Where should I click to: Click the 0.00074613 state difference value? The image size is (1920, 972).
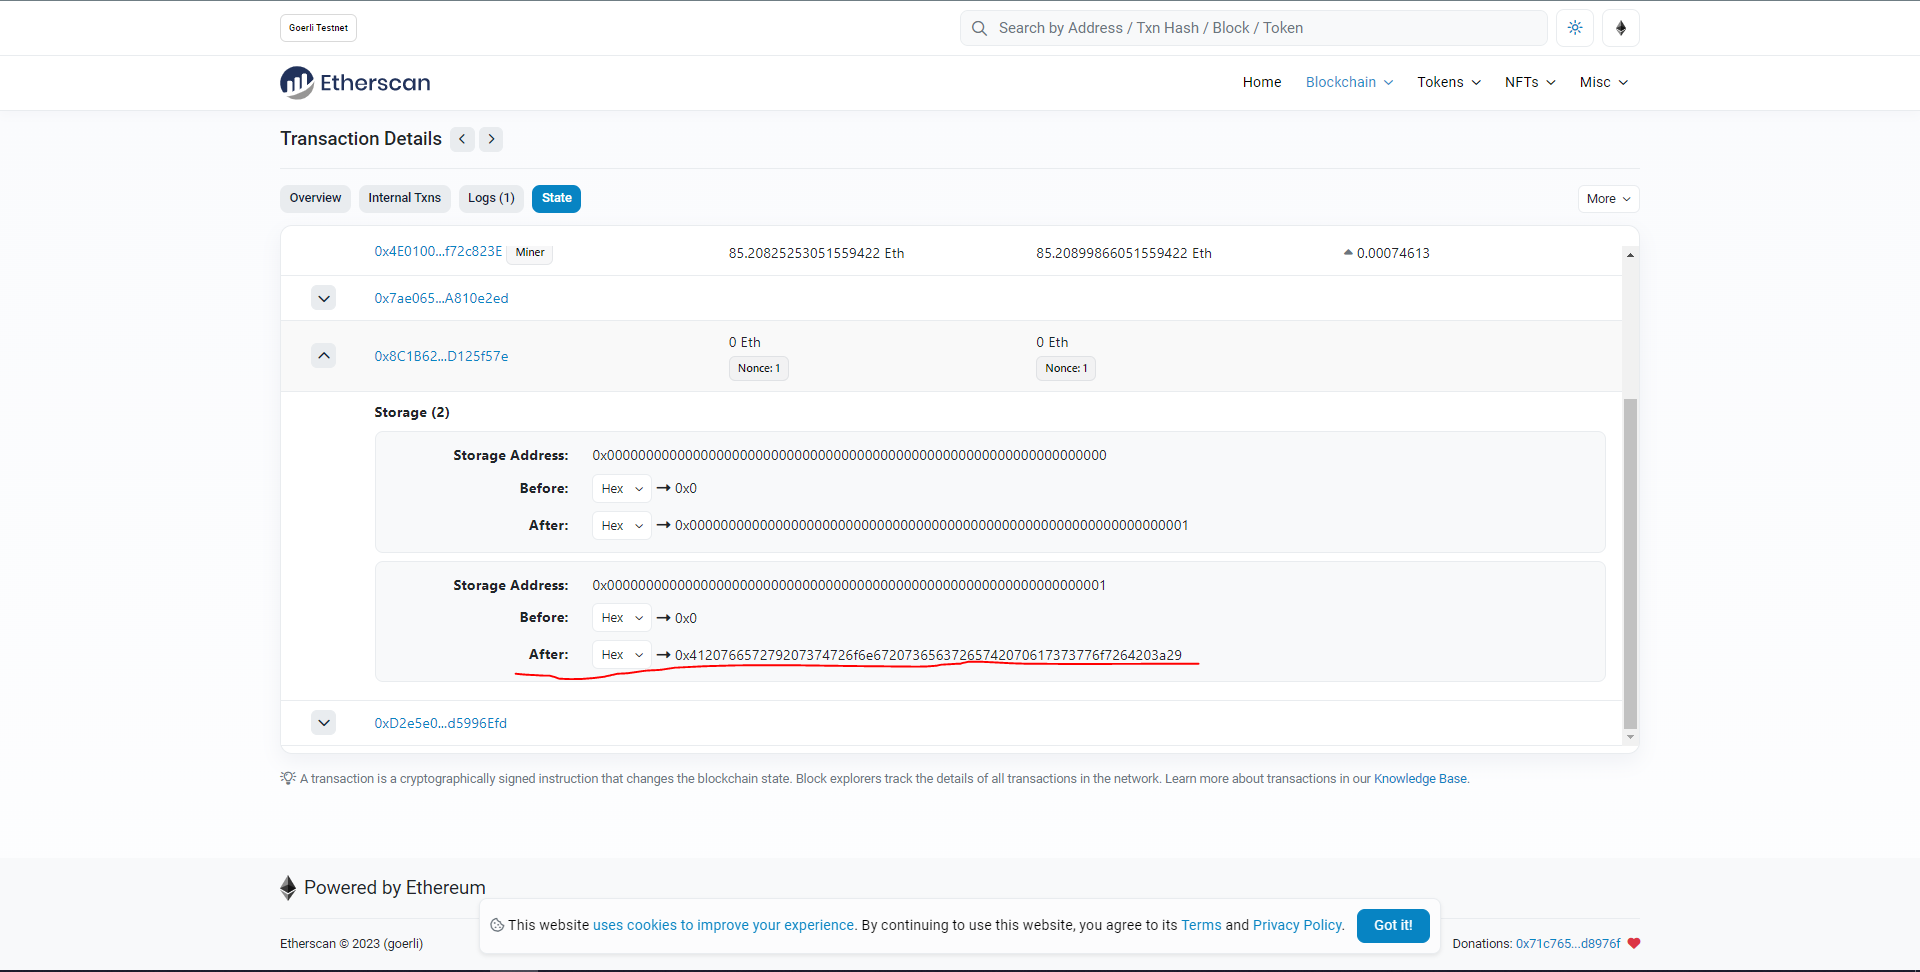pyautogui.click(x=1393, y=253)
